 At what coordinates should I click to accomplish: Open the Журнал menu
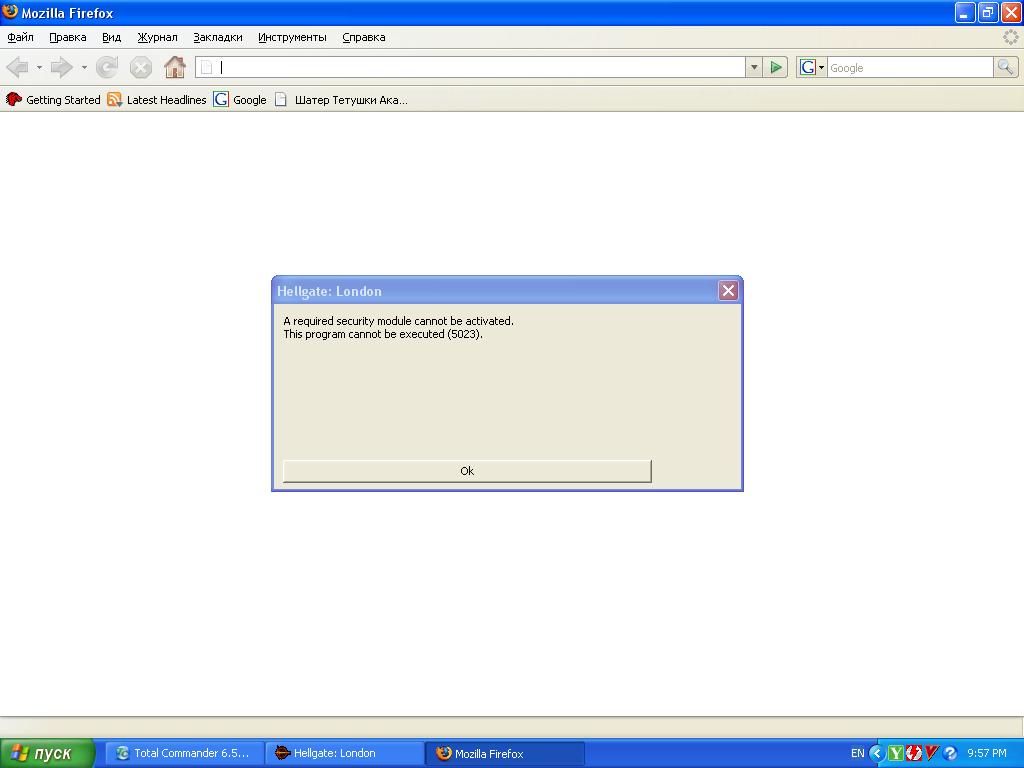157,37
